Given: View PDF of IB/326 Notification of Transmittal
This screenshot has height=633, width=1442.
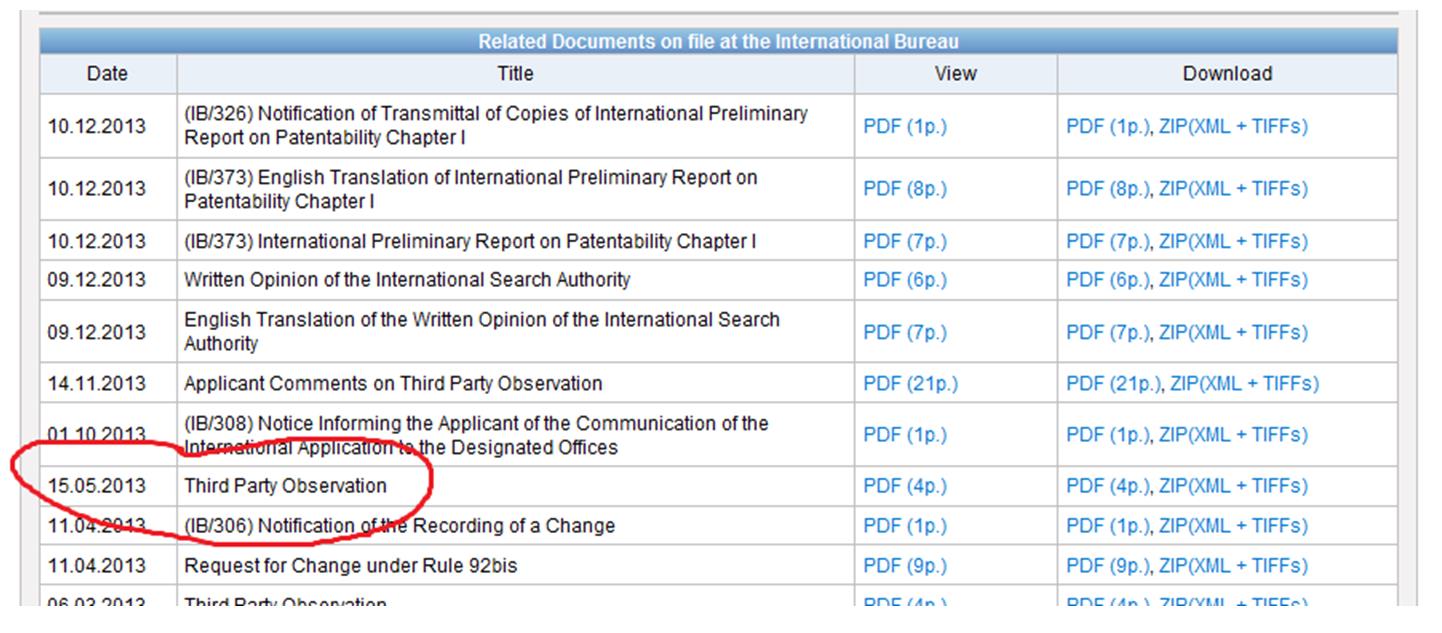Looking at the screenshot, I should pos(904,127).
